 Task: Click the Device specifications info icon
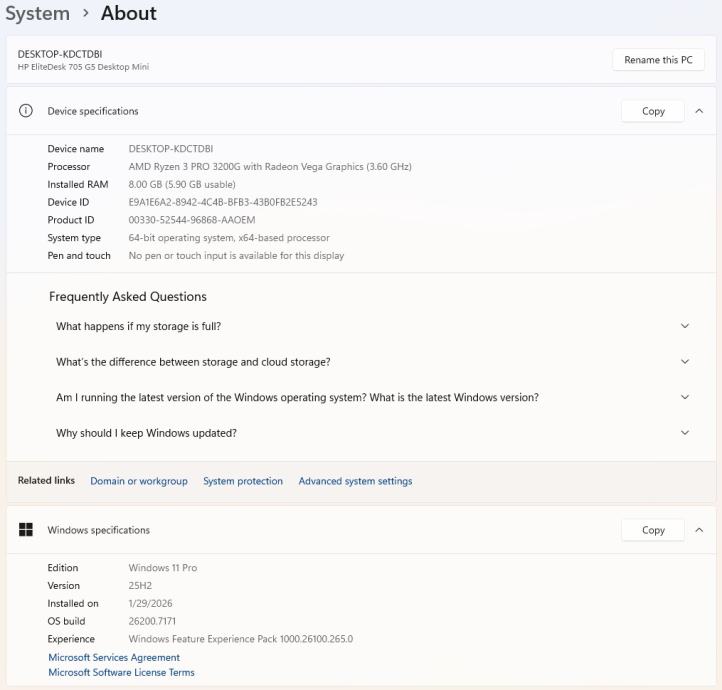point(26,111)
